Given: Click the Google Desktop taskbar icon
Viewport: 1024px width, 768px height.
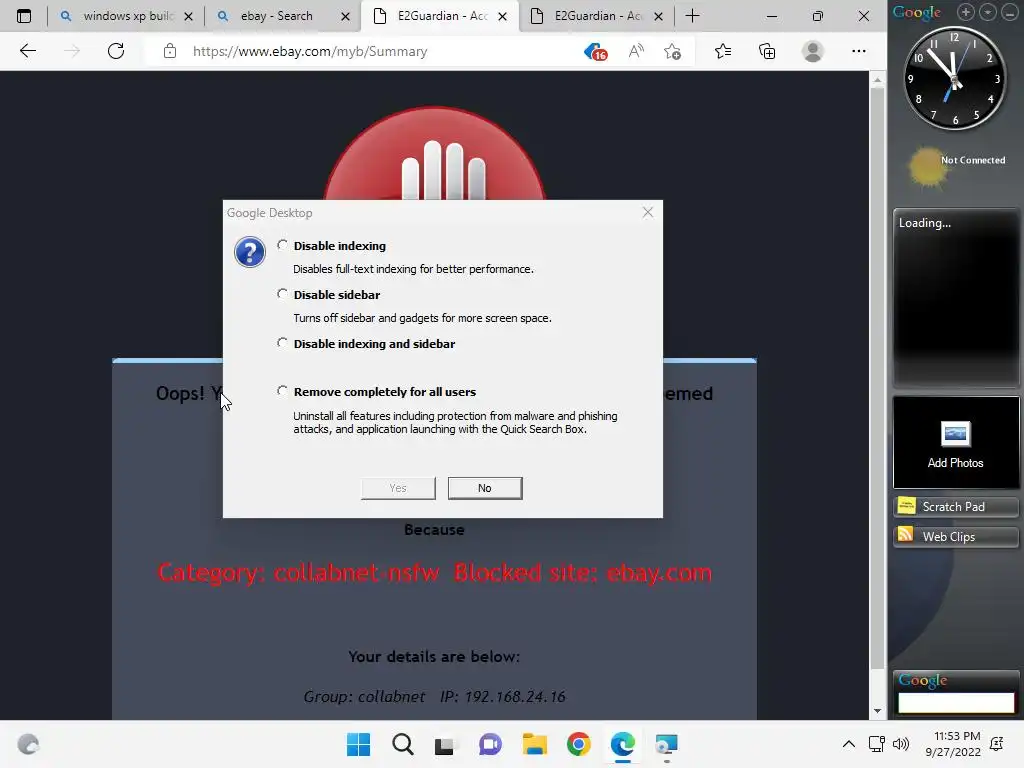Looking at the screenshot, I should (x=666, y=744).
